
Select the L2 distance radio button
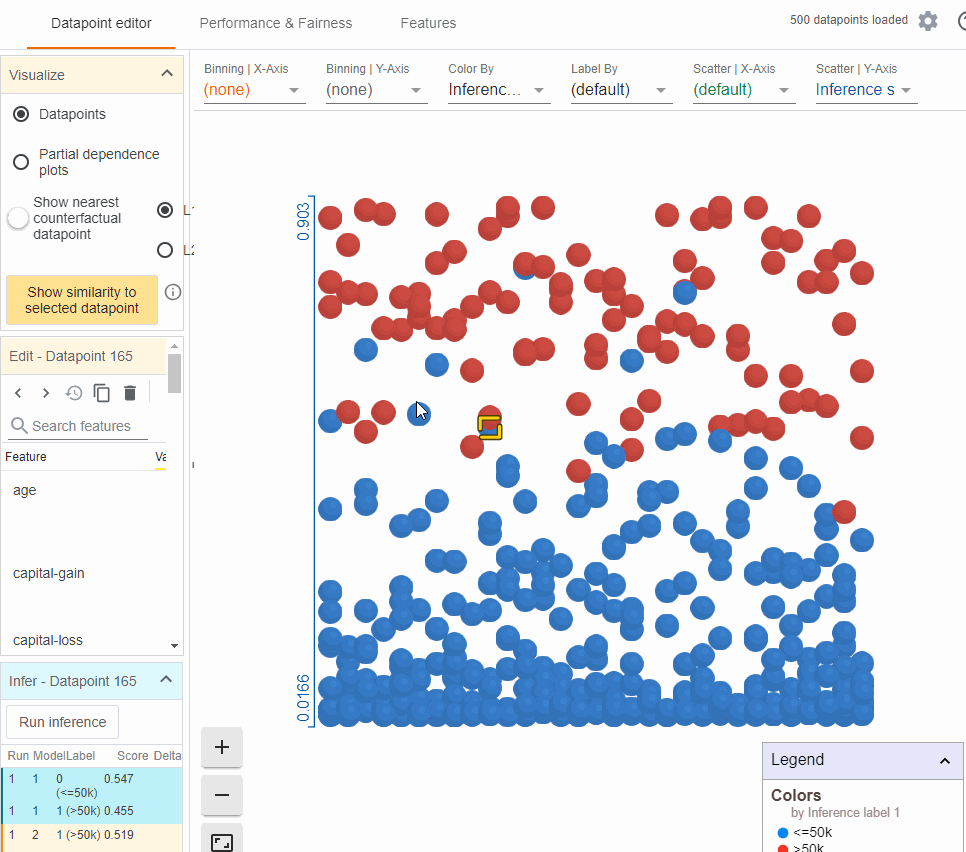point(165,250)
